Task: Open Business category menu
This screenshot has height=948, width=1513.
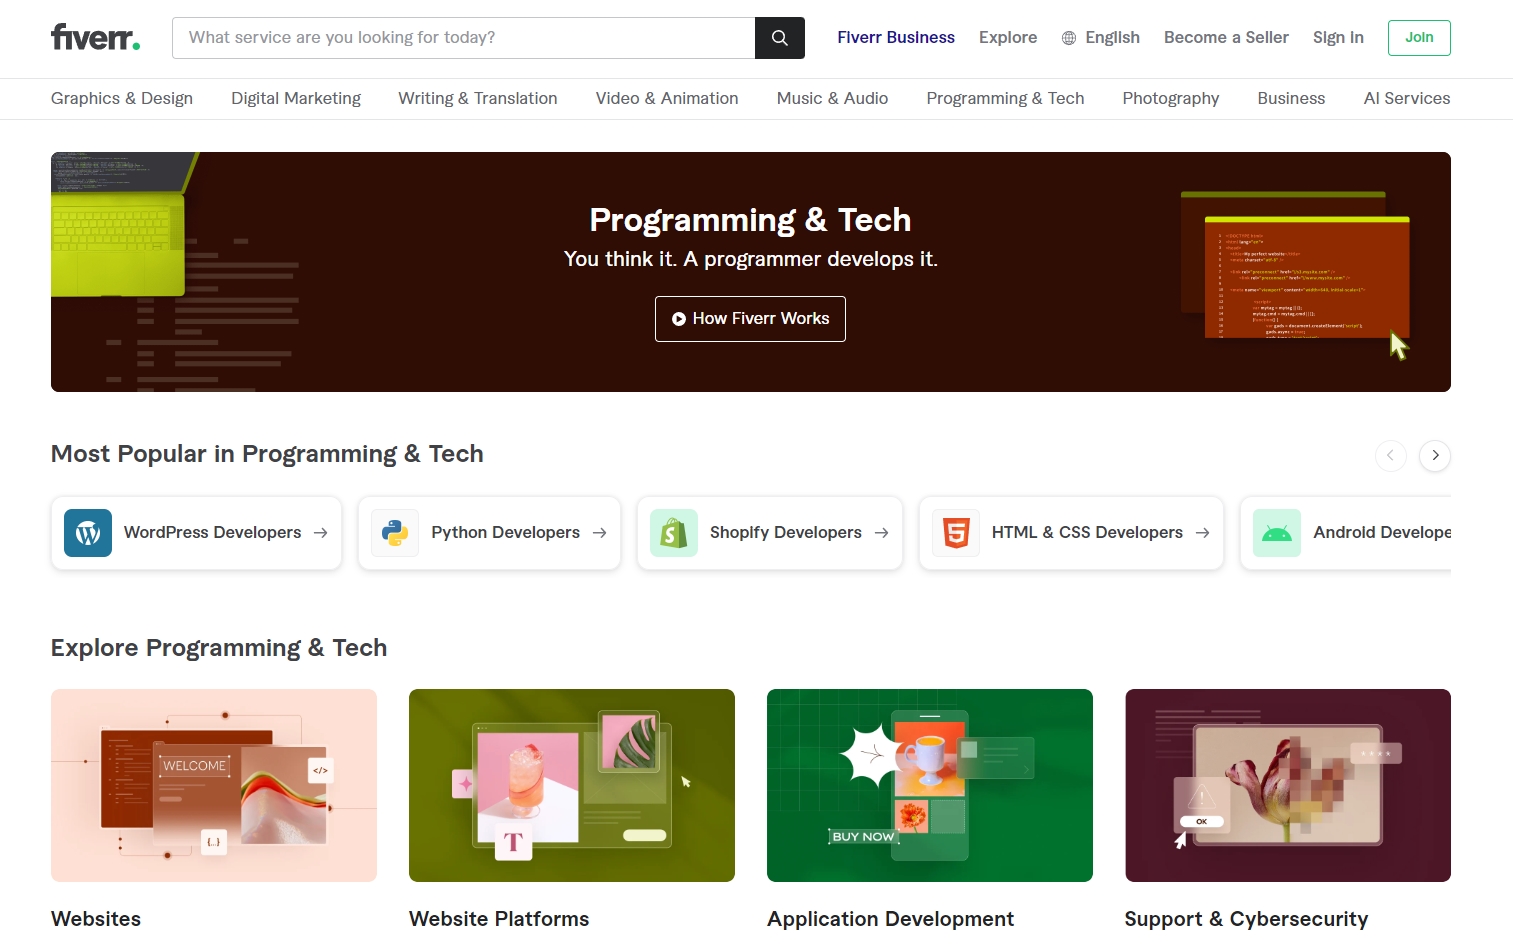Action: (x=1291, y=98)
